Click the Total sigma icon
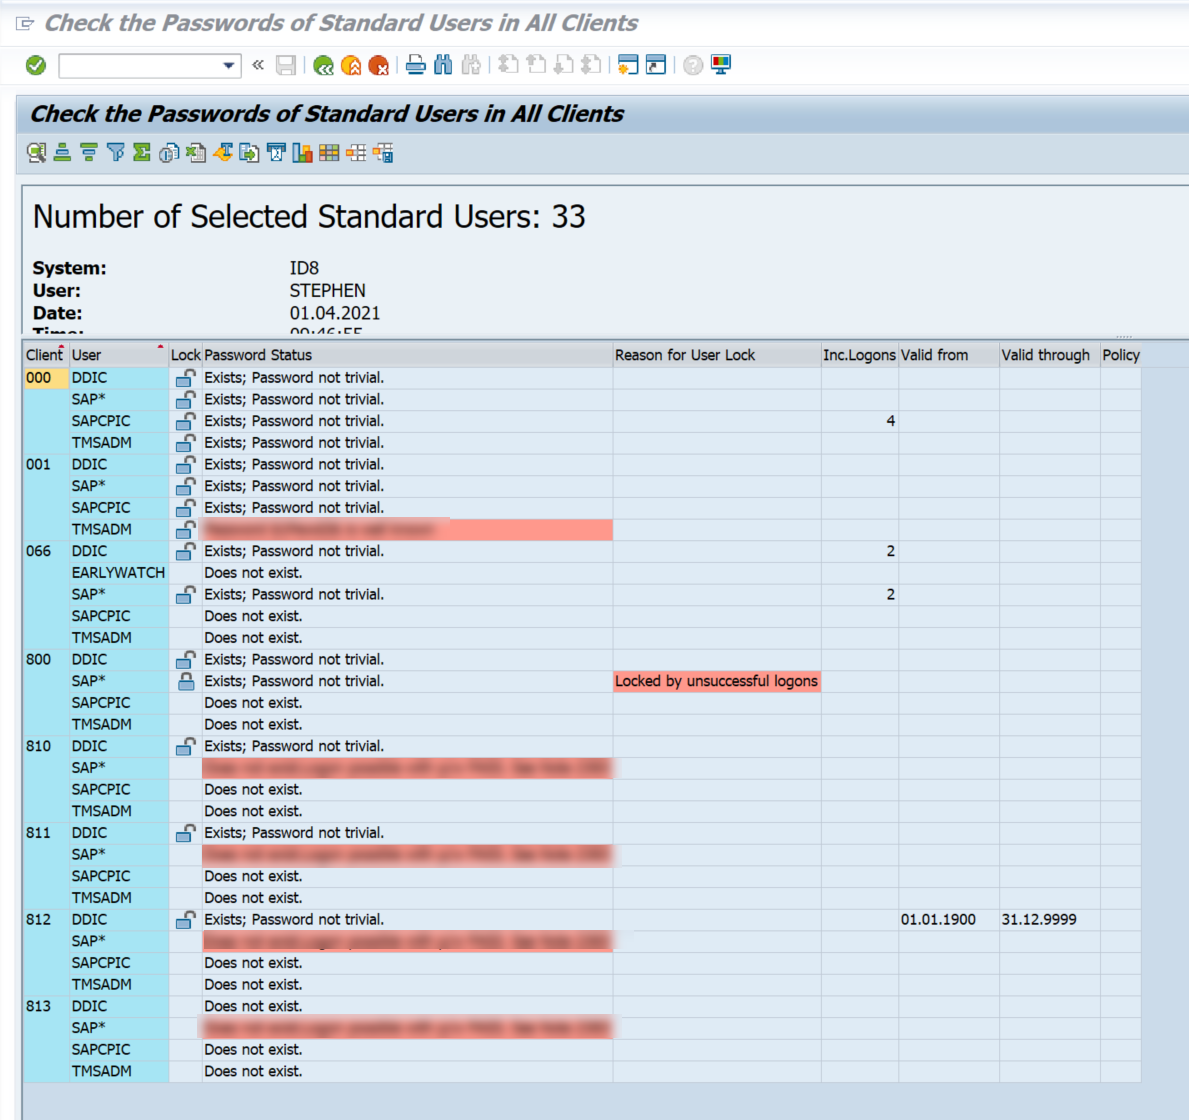Image resolution: width=1189 pixels, height=1120 pixels. click(142, 153)
